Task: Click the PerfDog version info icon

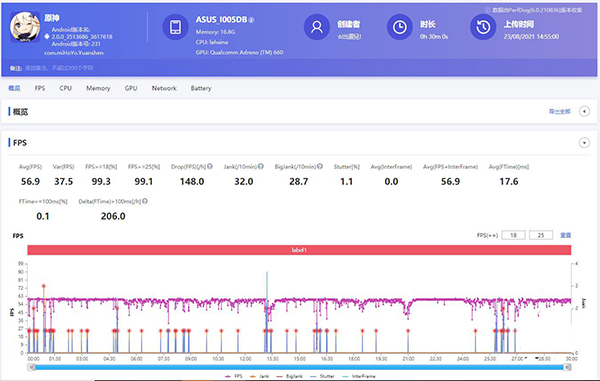Action: (488, 10)
